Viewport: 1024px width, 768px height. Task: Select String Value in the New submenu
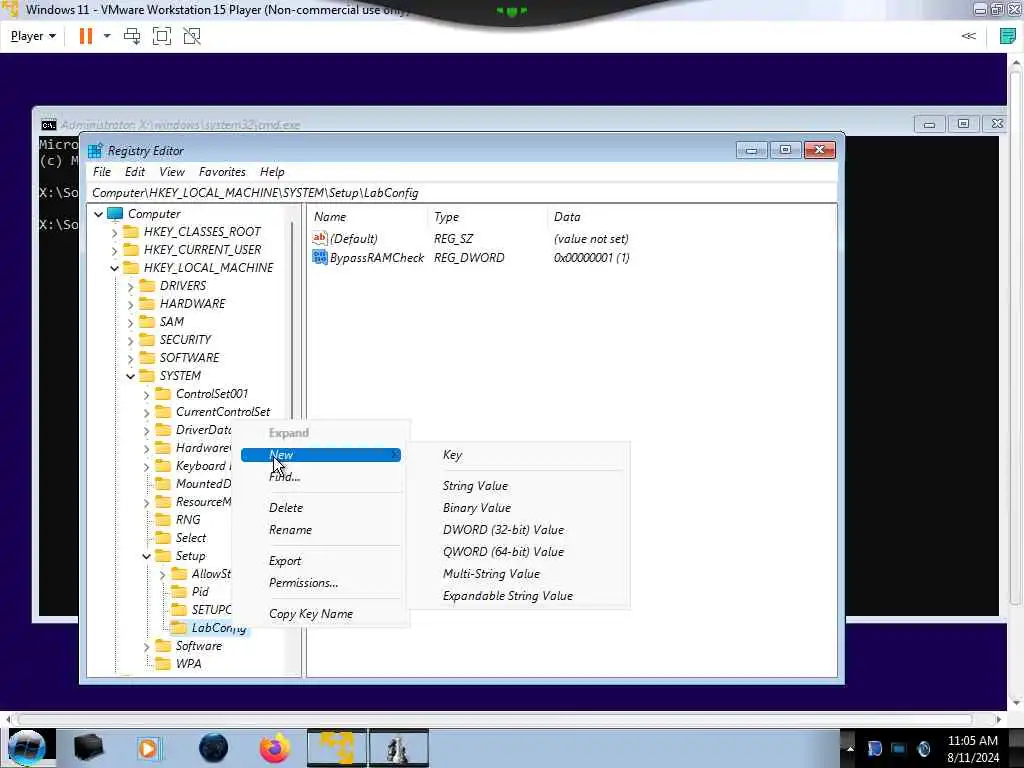(519, 486)
